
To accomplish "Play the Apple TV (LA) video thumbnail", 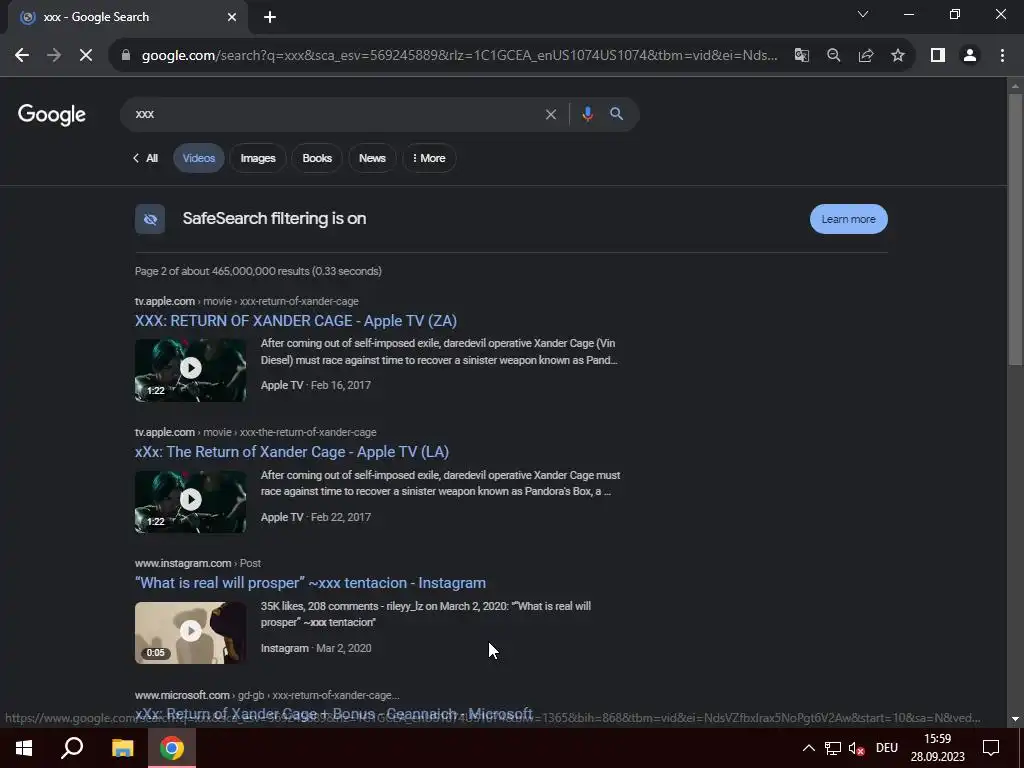I will (x=191, y=501).
